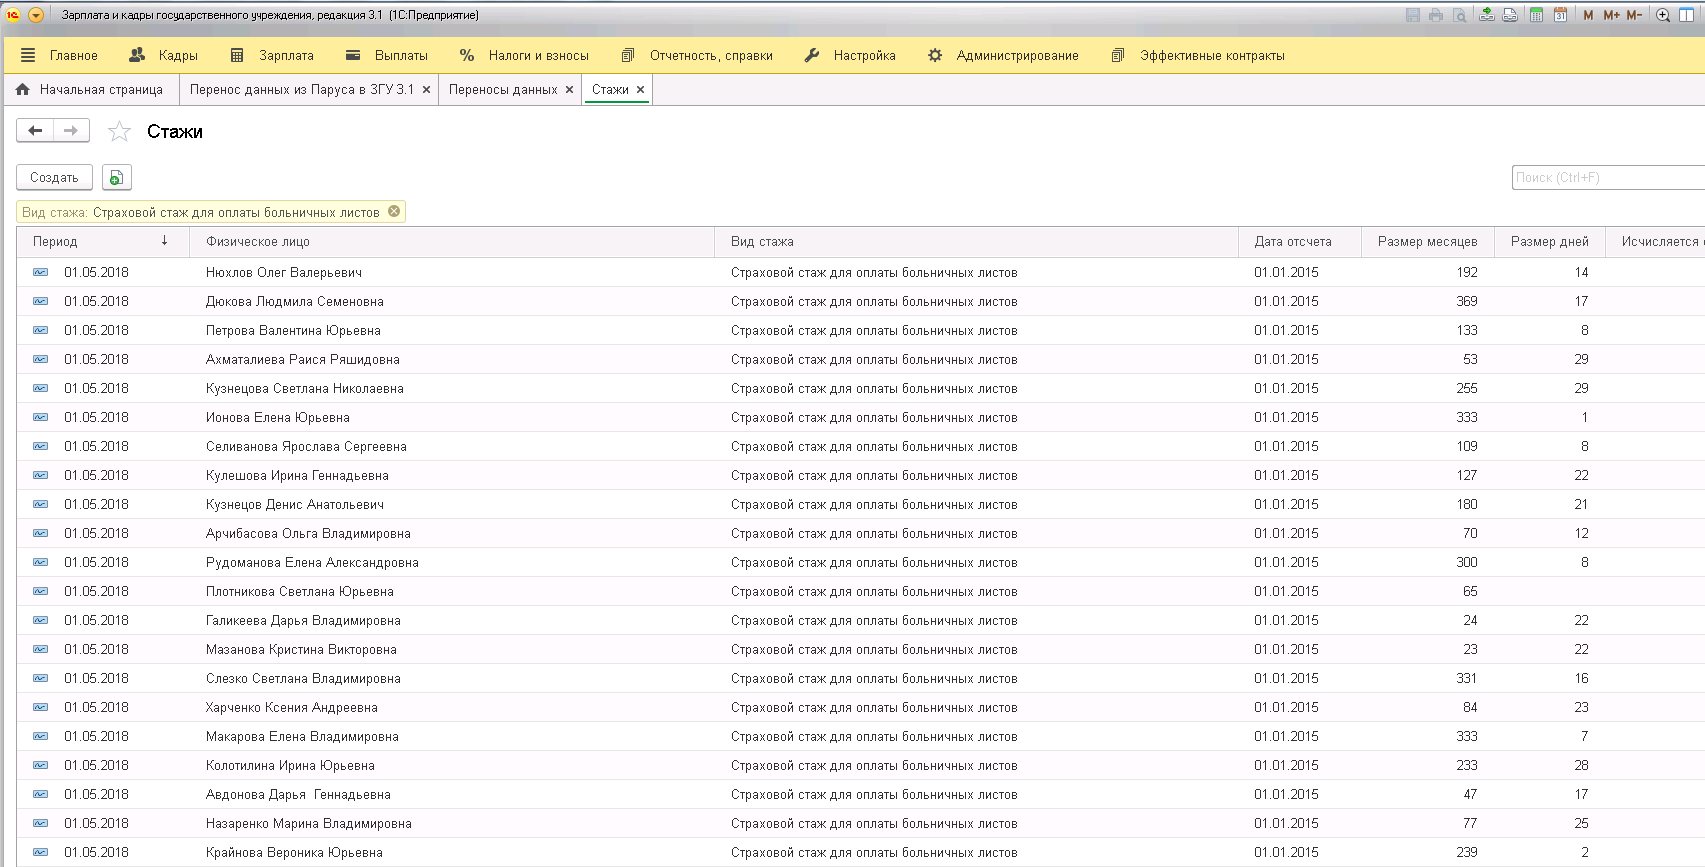Click the get link icon with green arrow

pos(1487,15)
